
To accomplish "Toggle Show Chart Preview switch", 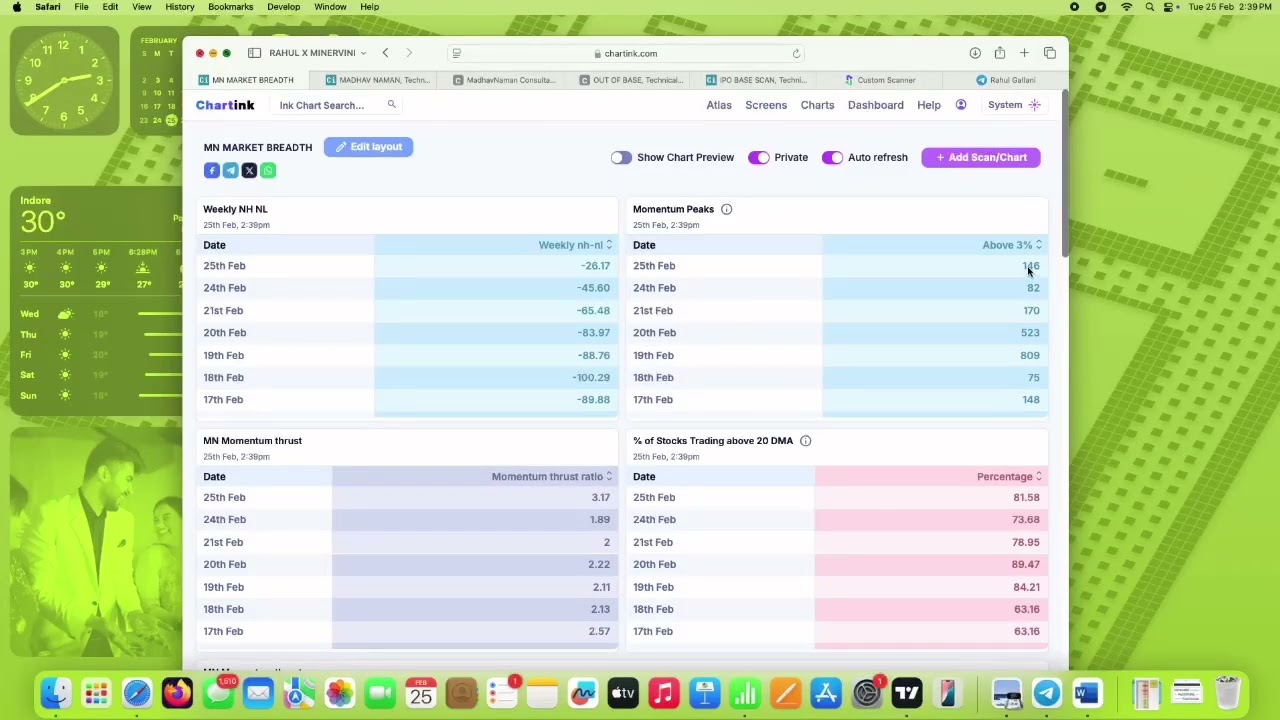I will [x=621, y=158].
